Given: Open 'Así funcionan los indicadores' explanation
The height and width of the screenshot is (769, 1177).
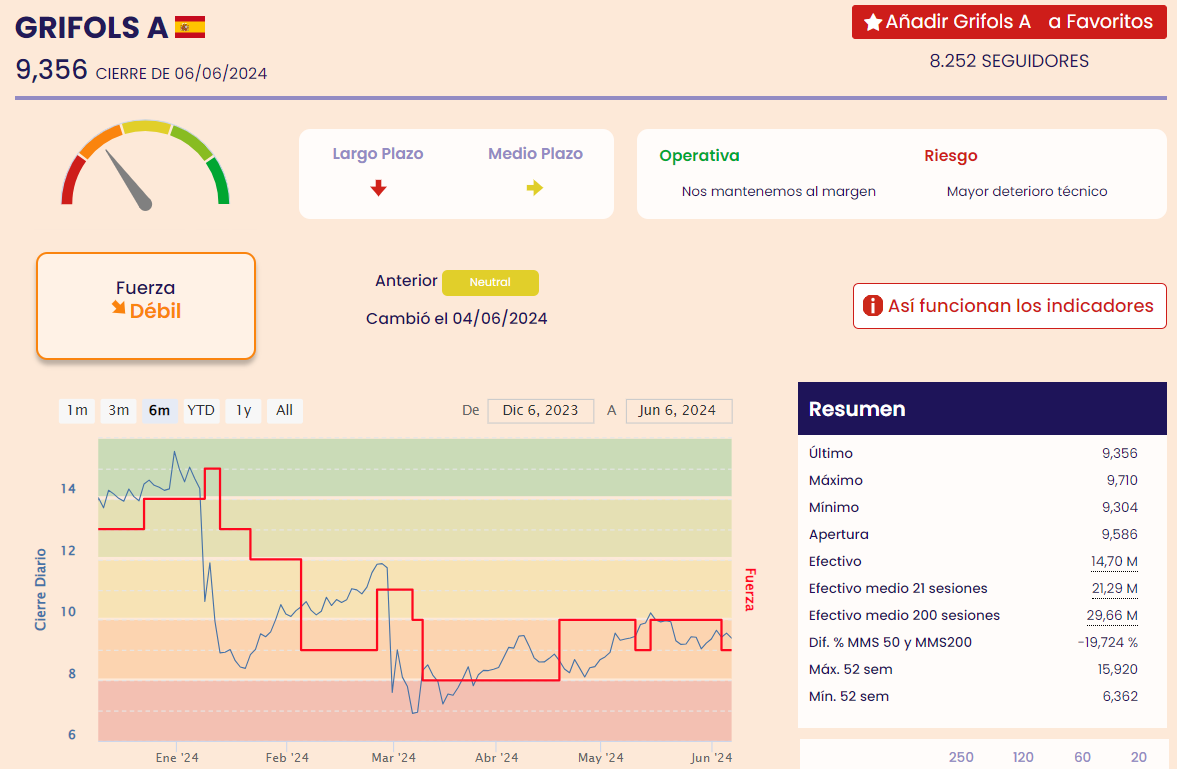Looking at the screenshot, I should click(1010, 306).
